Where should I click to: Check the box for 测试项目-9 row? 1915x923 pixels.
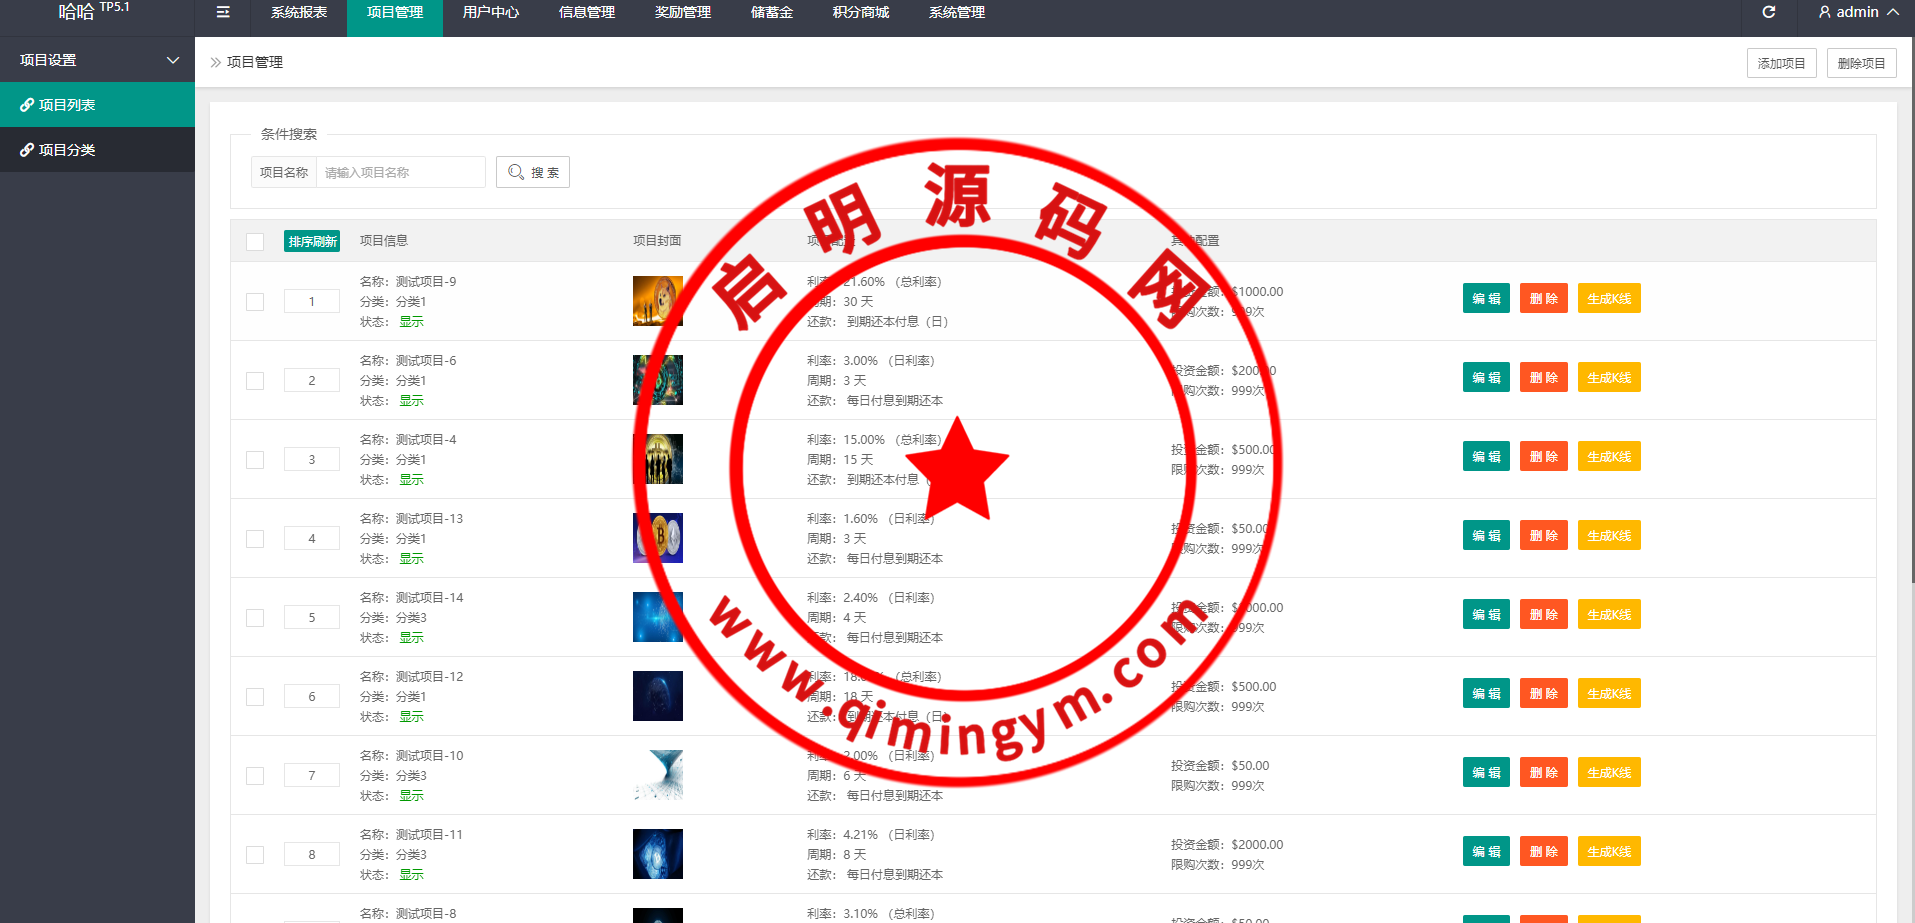click(255, 302)
